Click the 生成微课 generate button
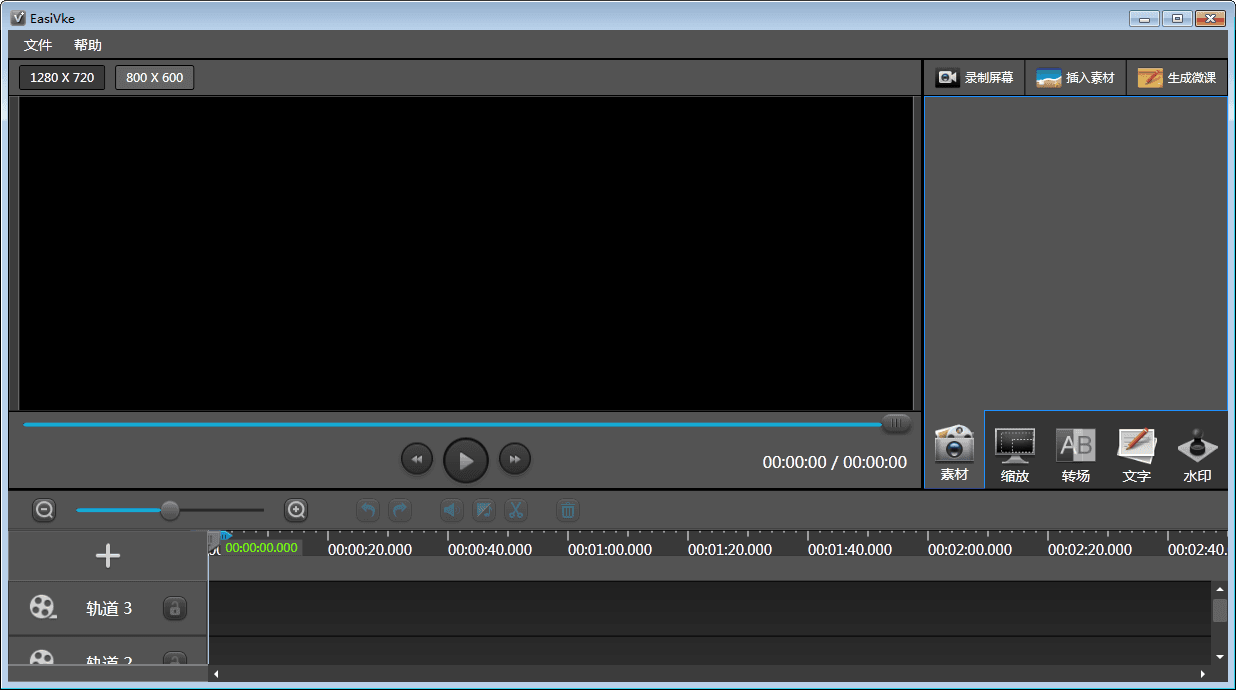Screen dimensions: 1236x690 pos(1177,78)
